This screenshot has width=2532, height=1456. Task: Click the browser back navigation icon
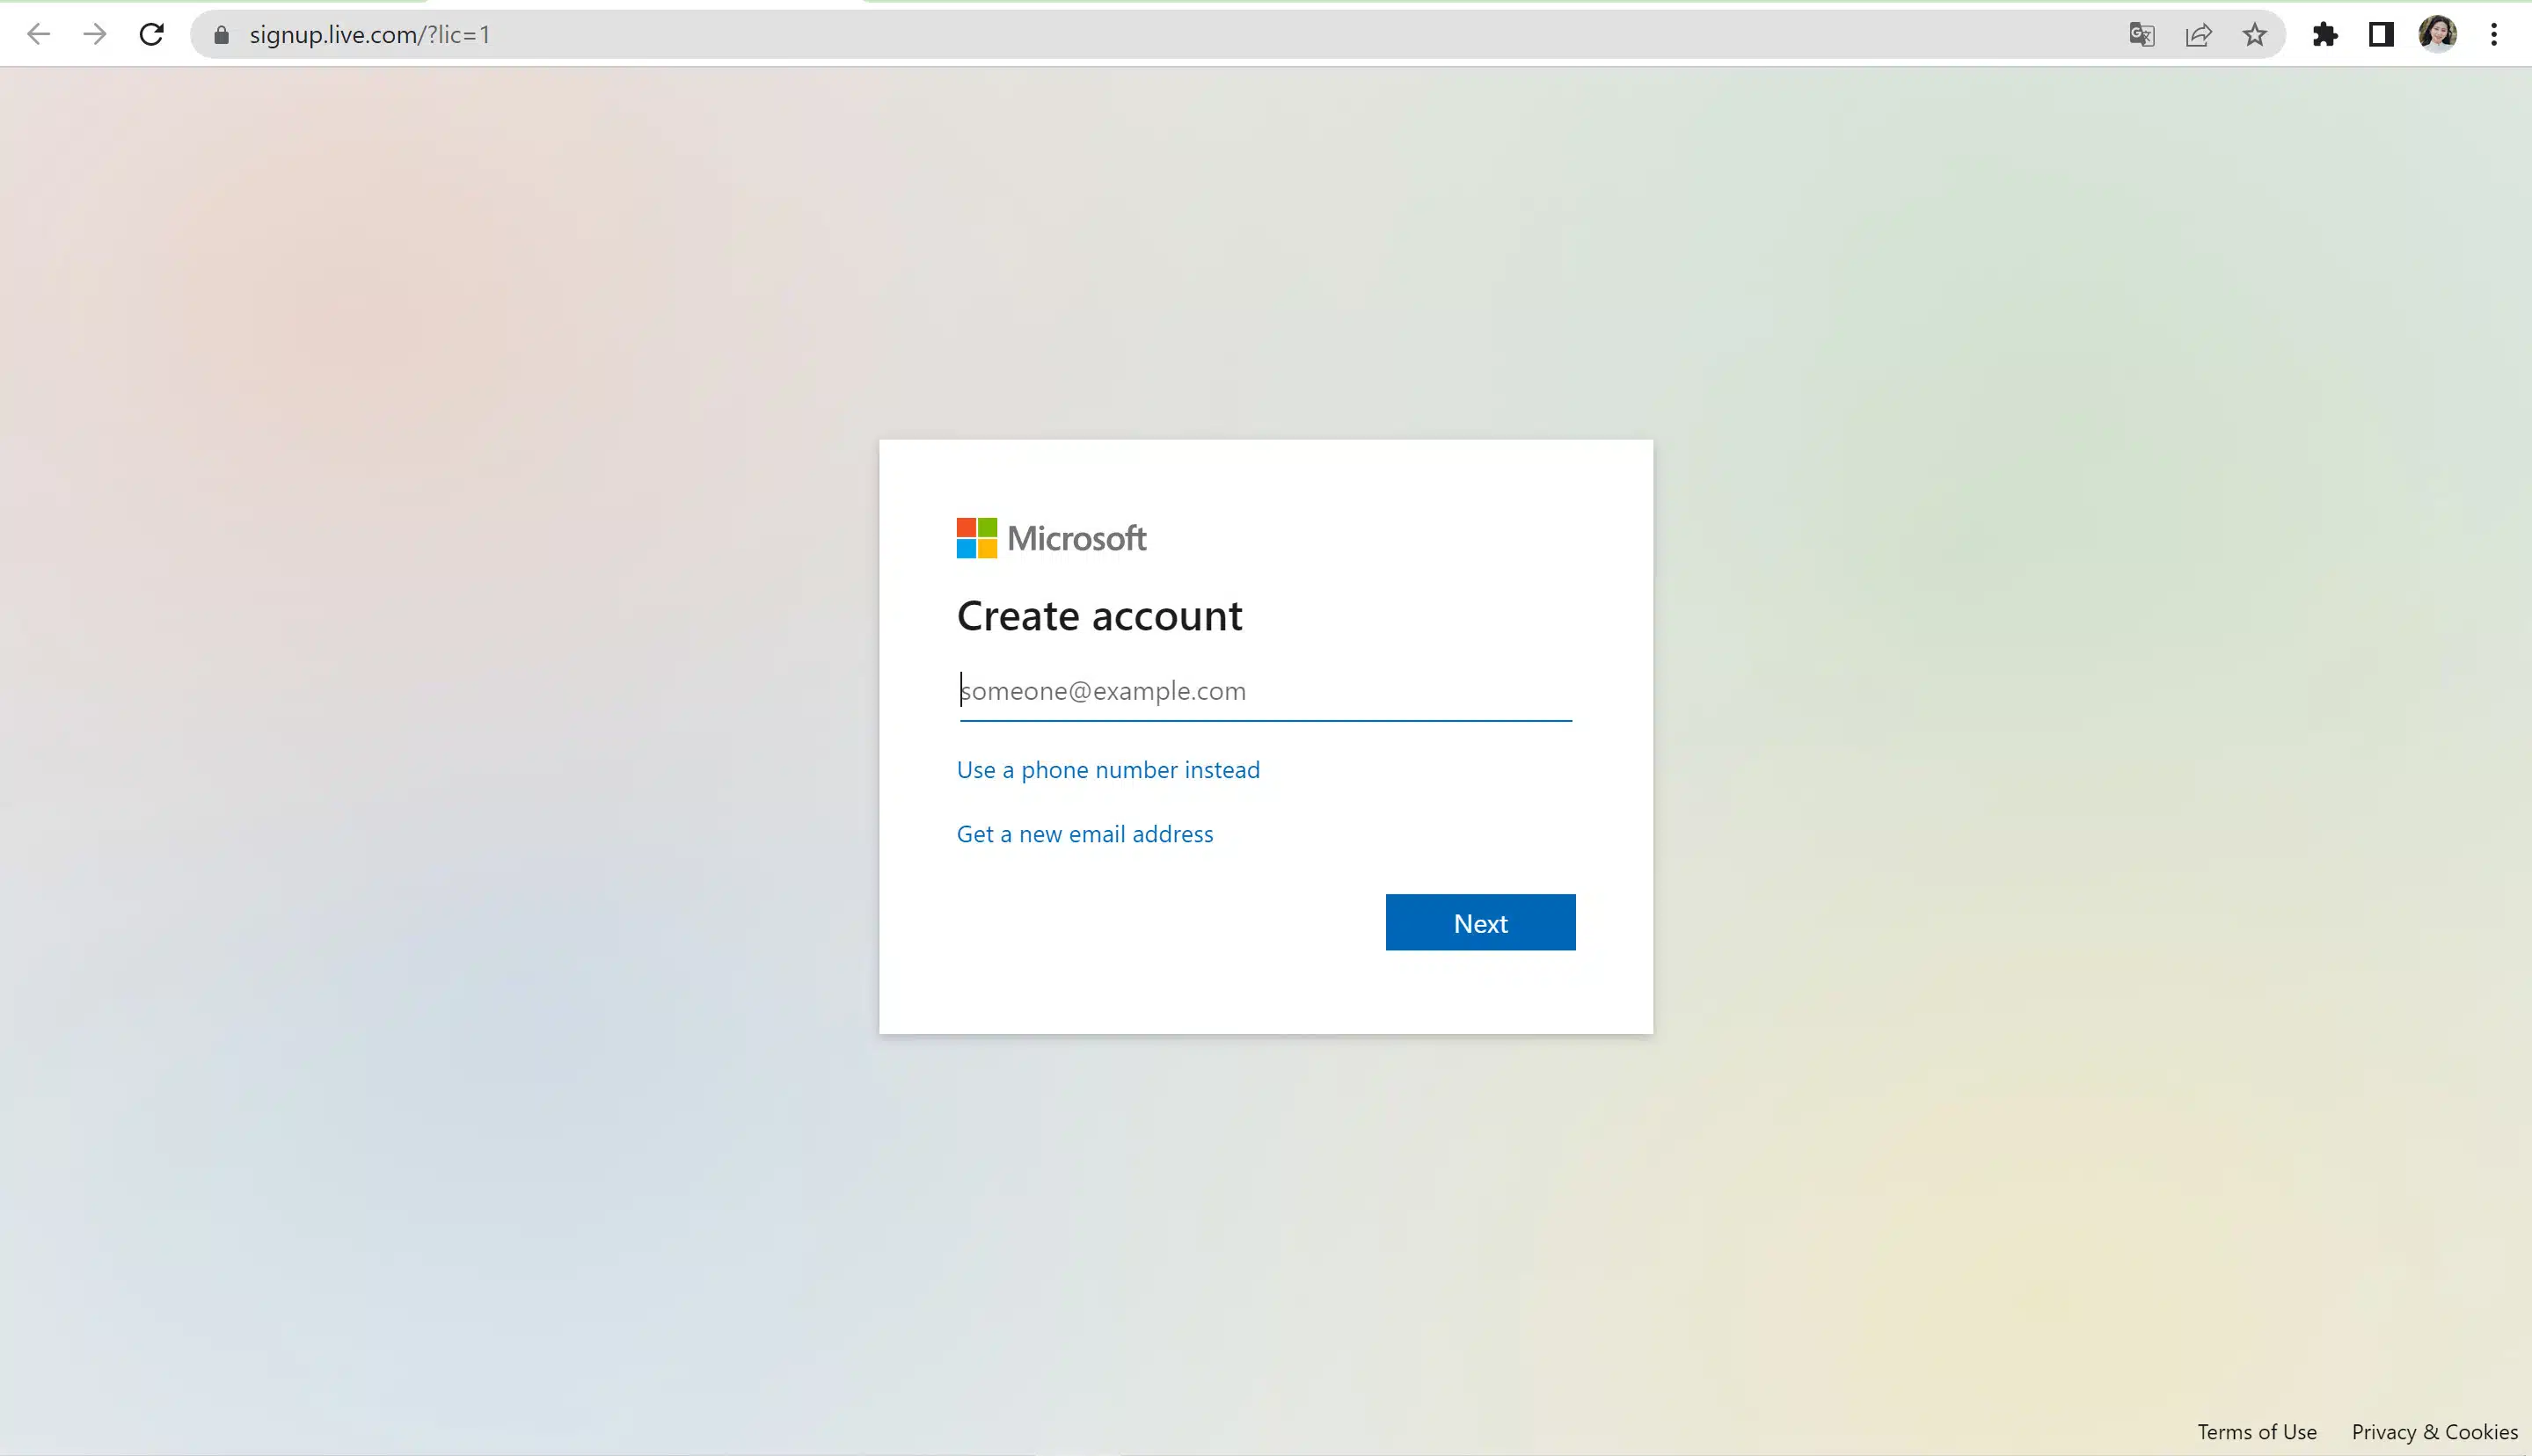pyautogui.click(x=39, y=33)
